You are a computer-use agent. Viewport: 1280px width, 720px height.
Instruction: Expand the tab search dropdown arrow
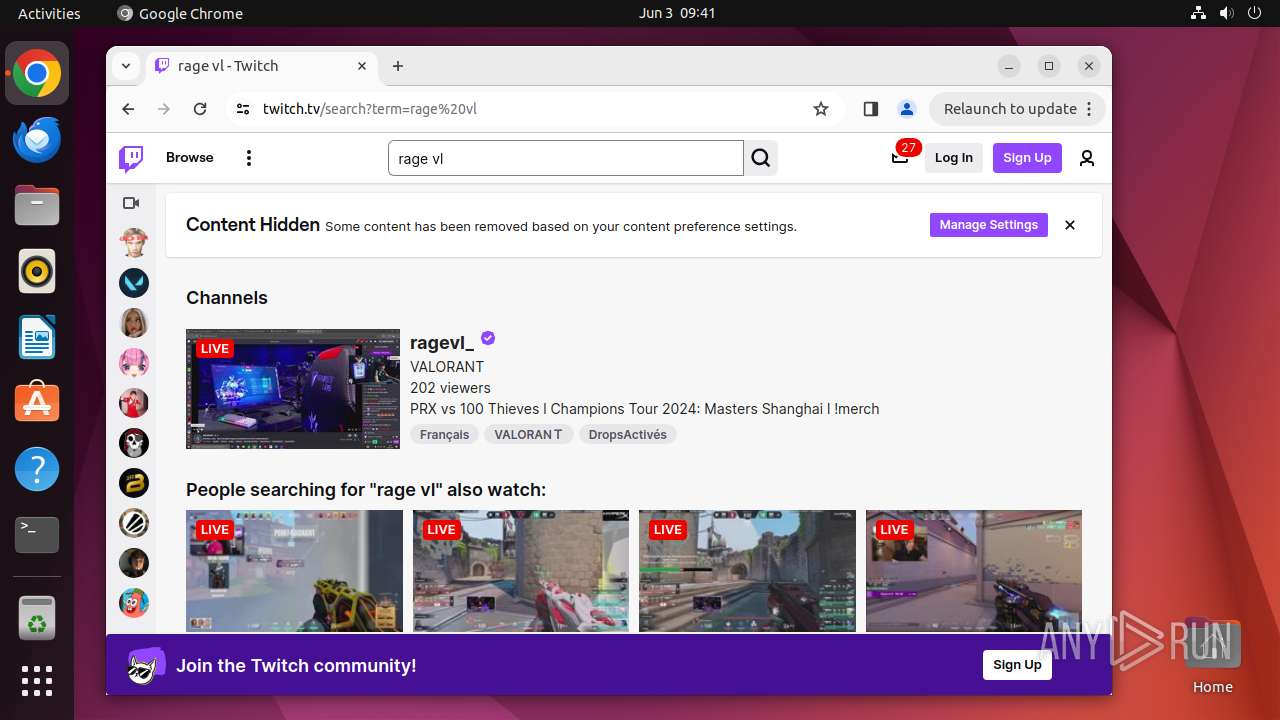[126, 66]
